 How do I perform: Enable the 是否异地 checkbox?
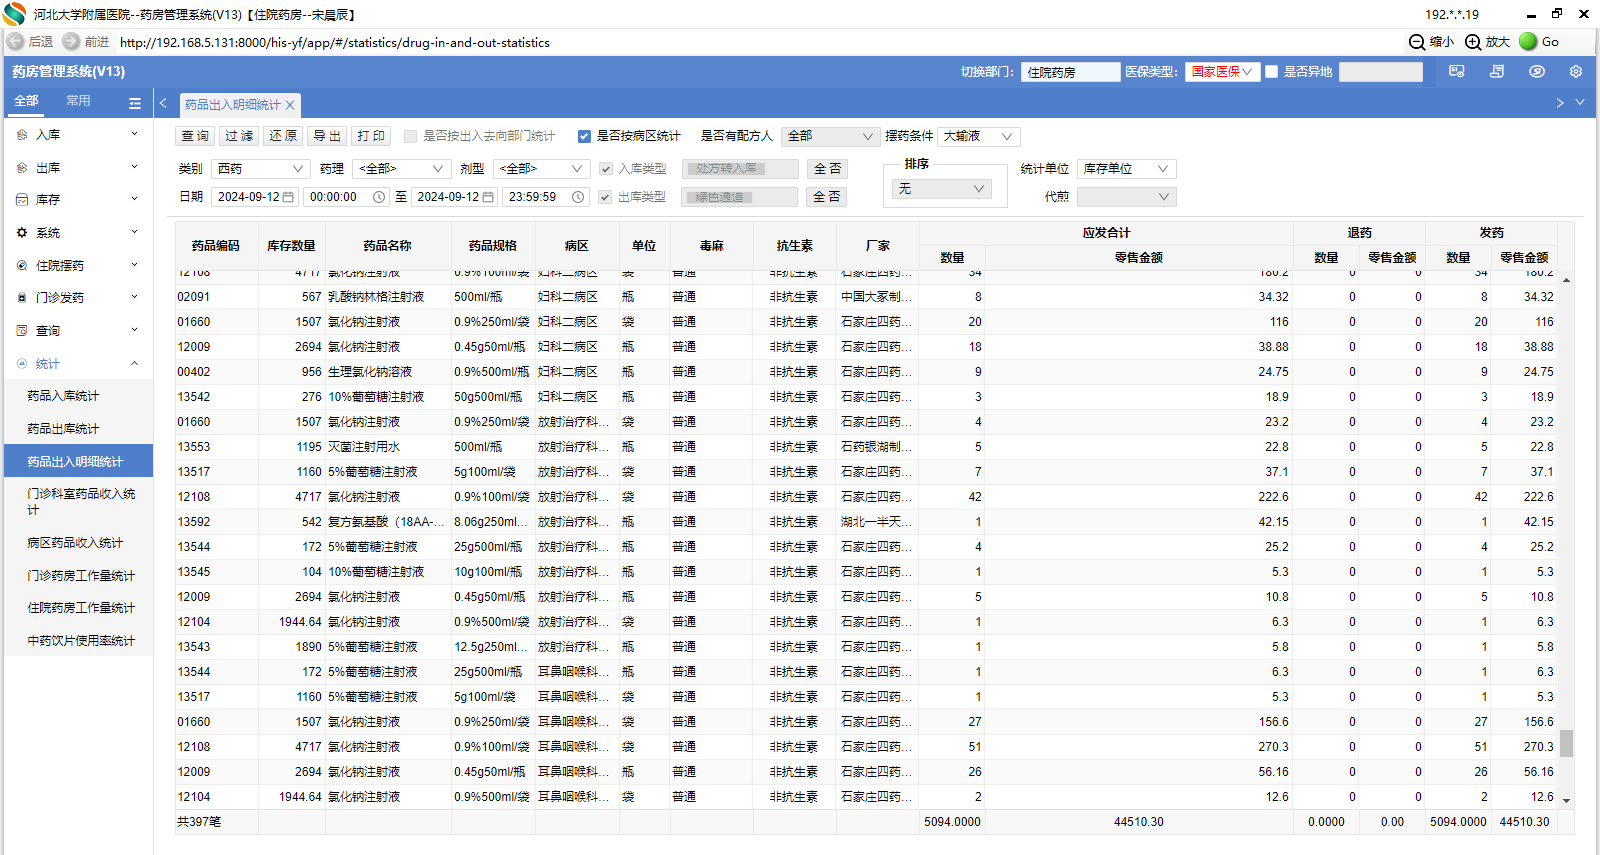click(x=1271, y=72)
